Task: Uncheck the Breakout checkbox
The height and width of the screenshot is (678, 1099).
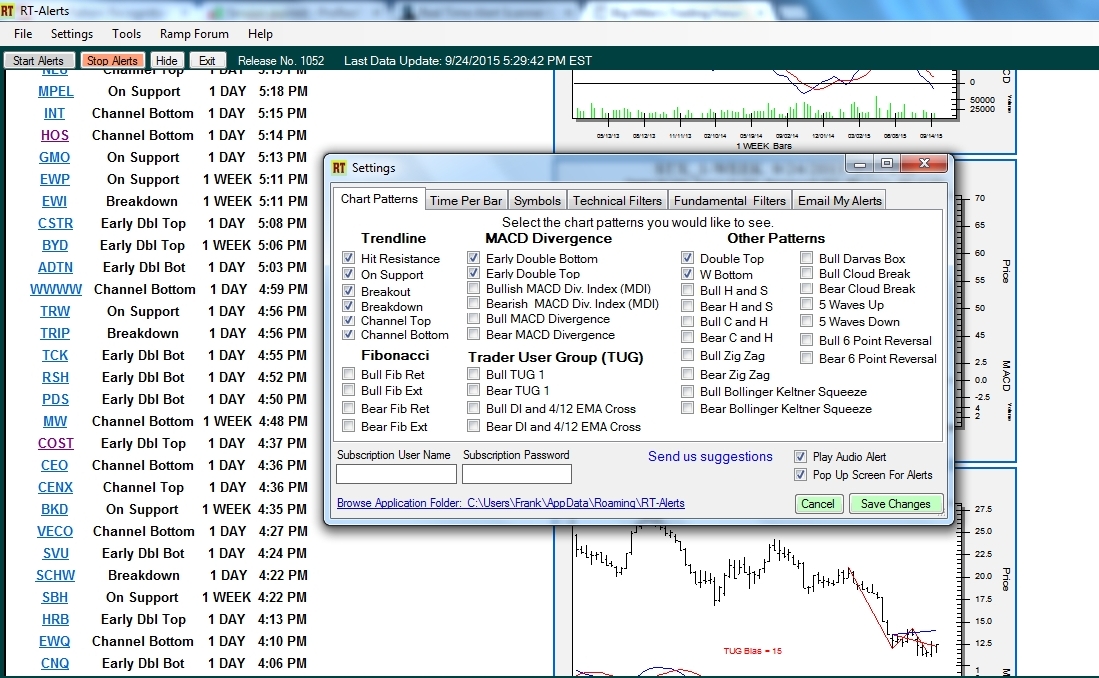Action: (x=348, y=291)
